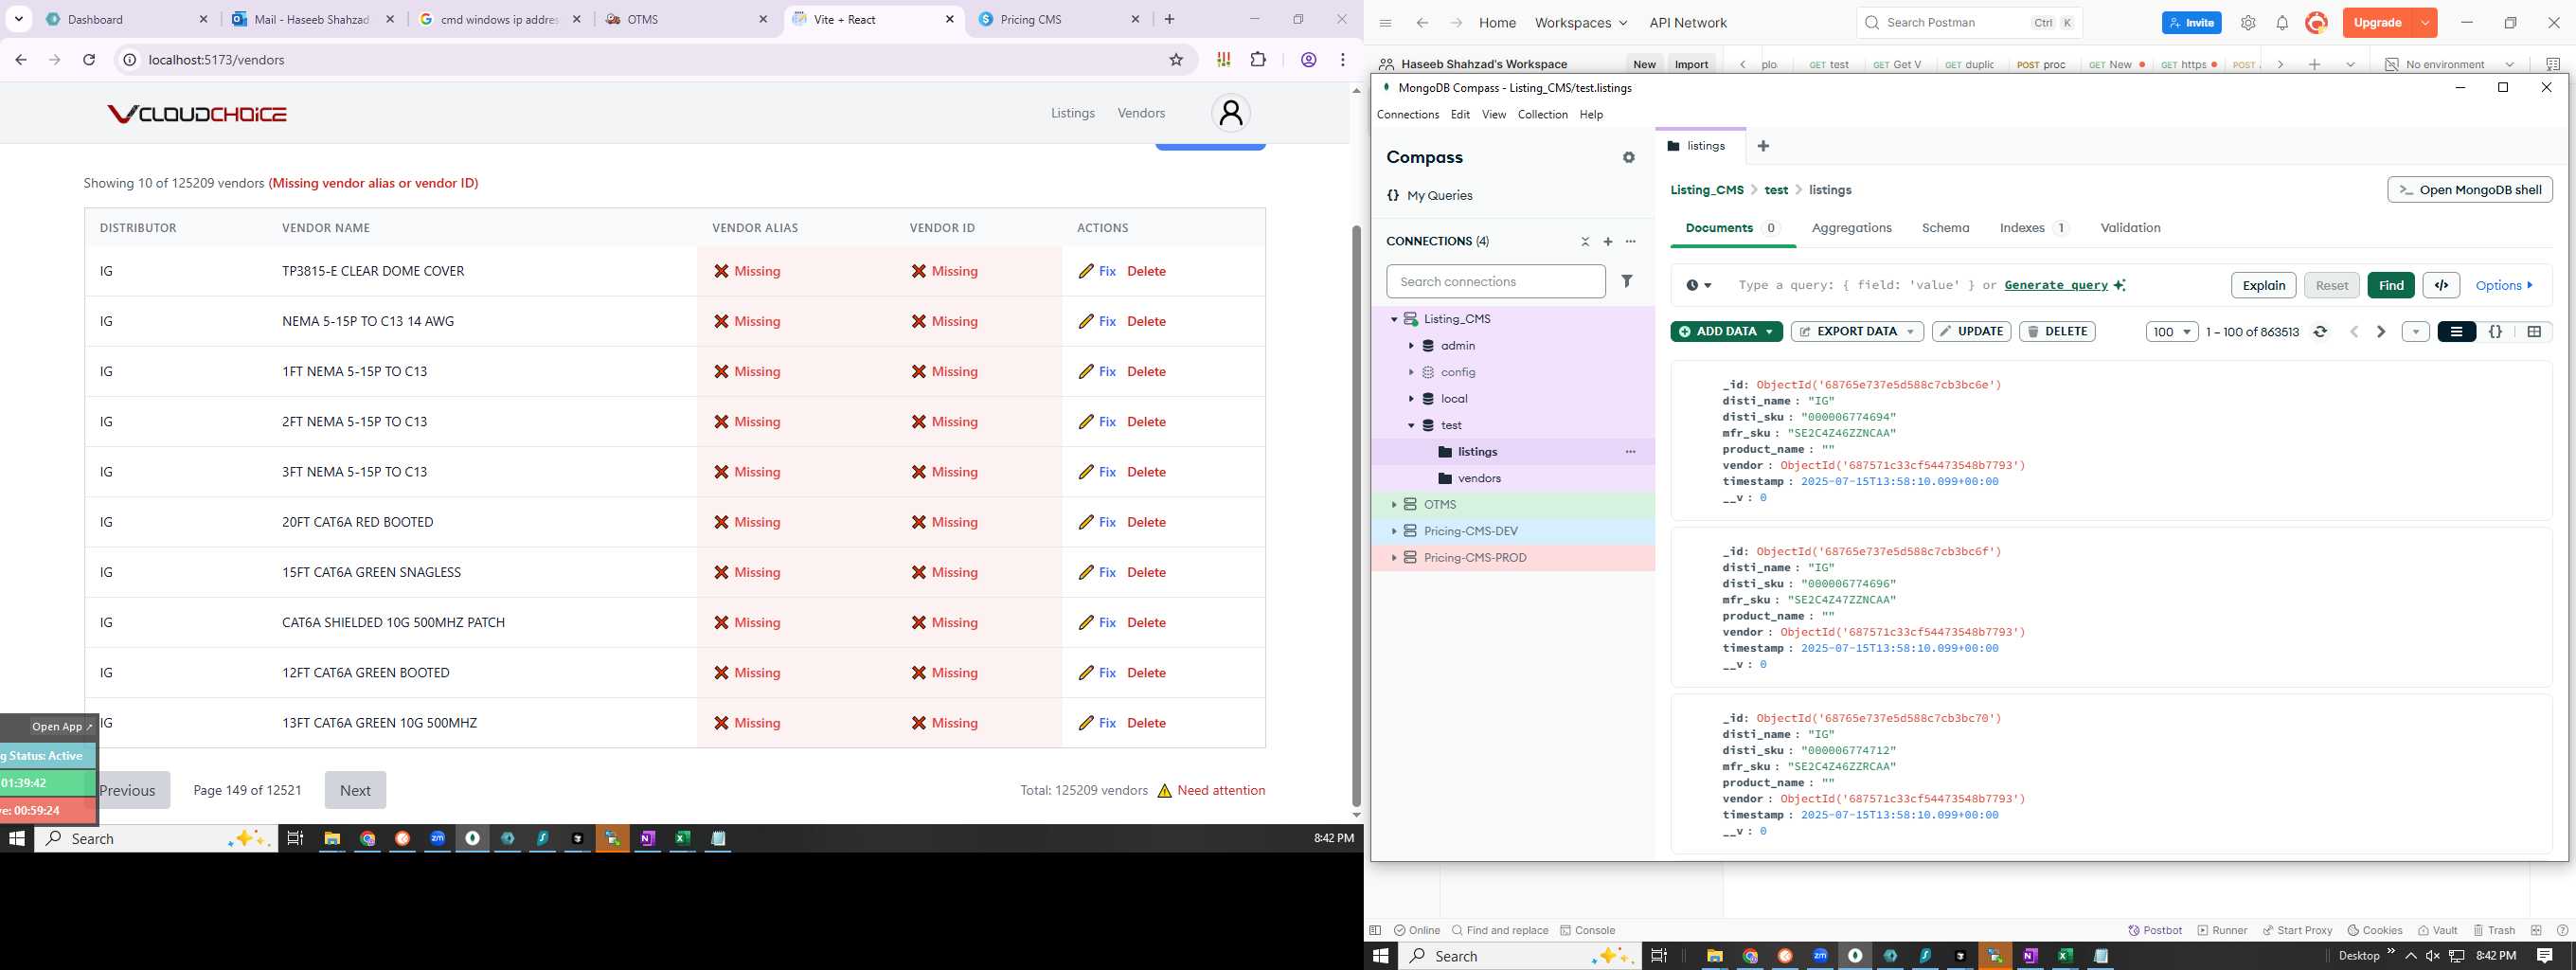Collapse the Listing_CMS connection tree
Image resolution: width=2576 pixels, height=970 pixels.
coord(1394,319)
